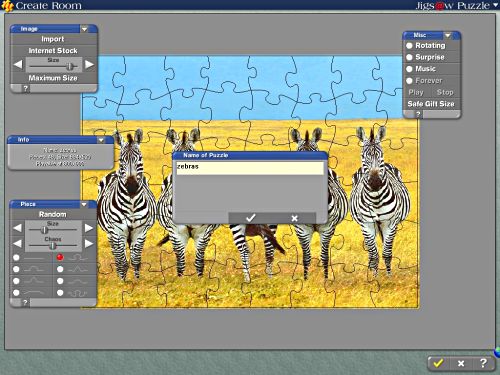Increase image size with right arrow
This screenshot has width=500, height=375.
pyautogui.click(x=89, y=64)
